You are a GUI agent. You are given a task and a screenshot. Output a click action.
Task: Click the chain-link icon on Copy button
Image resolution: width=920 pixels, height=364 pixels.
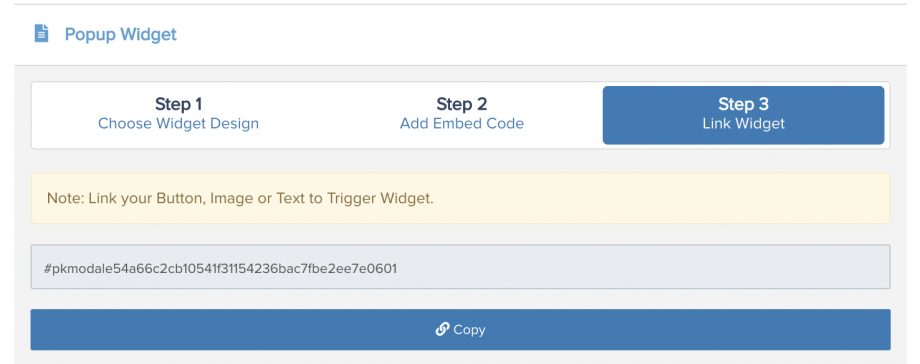pos(442,329)
